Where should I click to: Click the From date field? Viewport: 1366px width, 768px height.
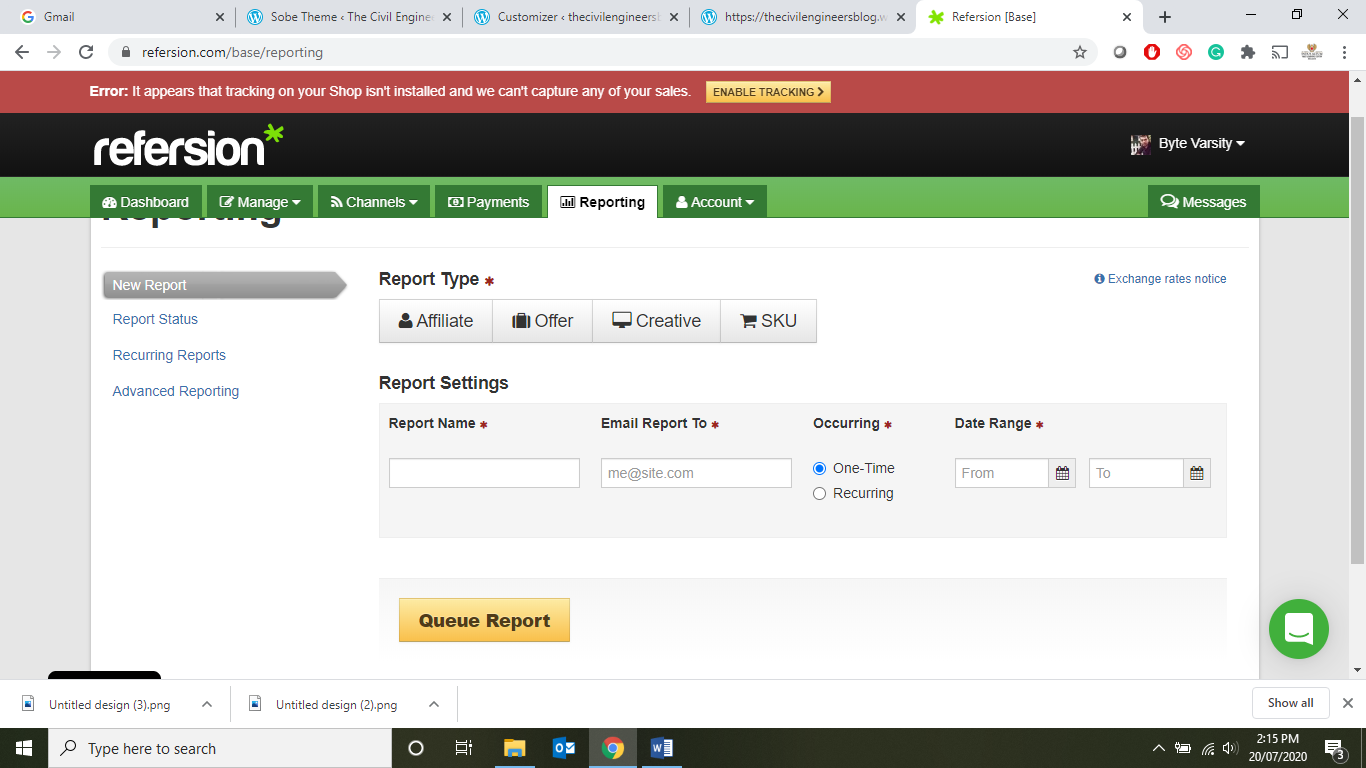(1002, 473)
